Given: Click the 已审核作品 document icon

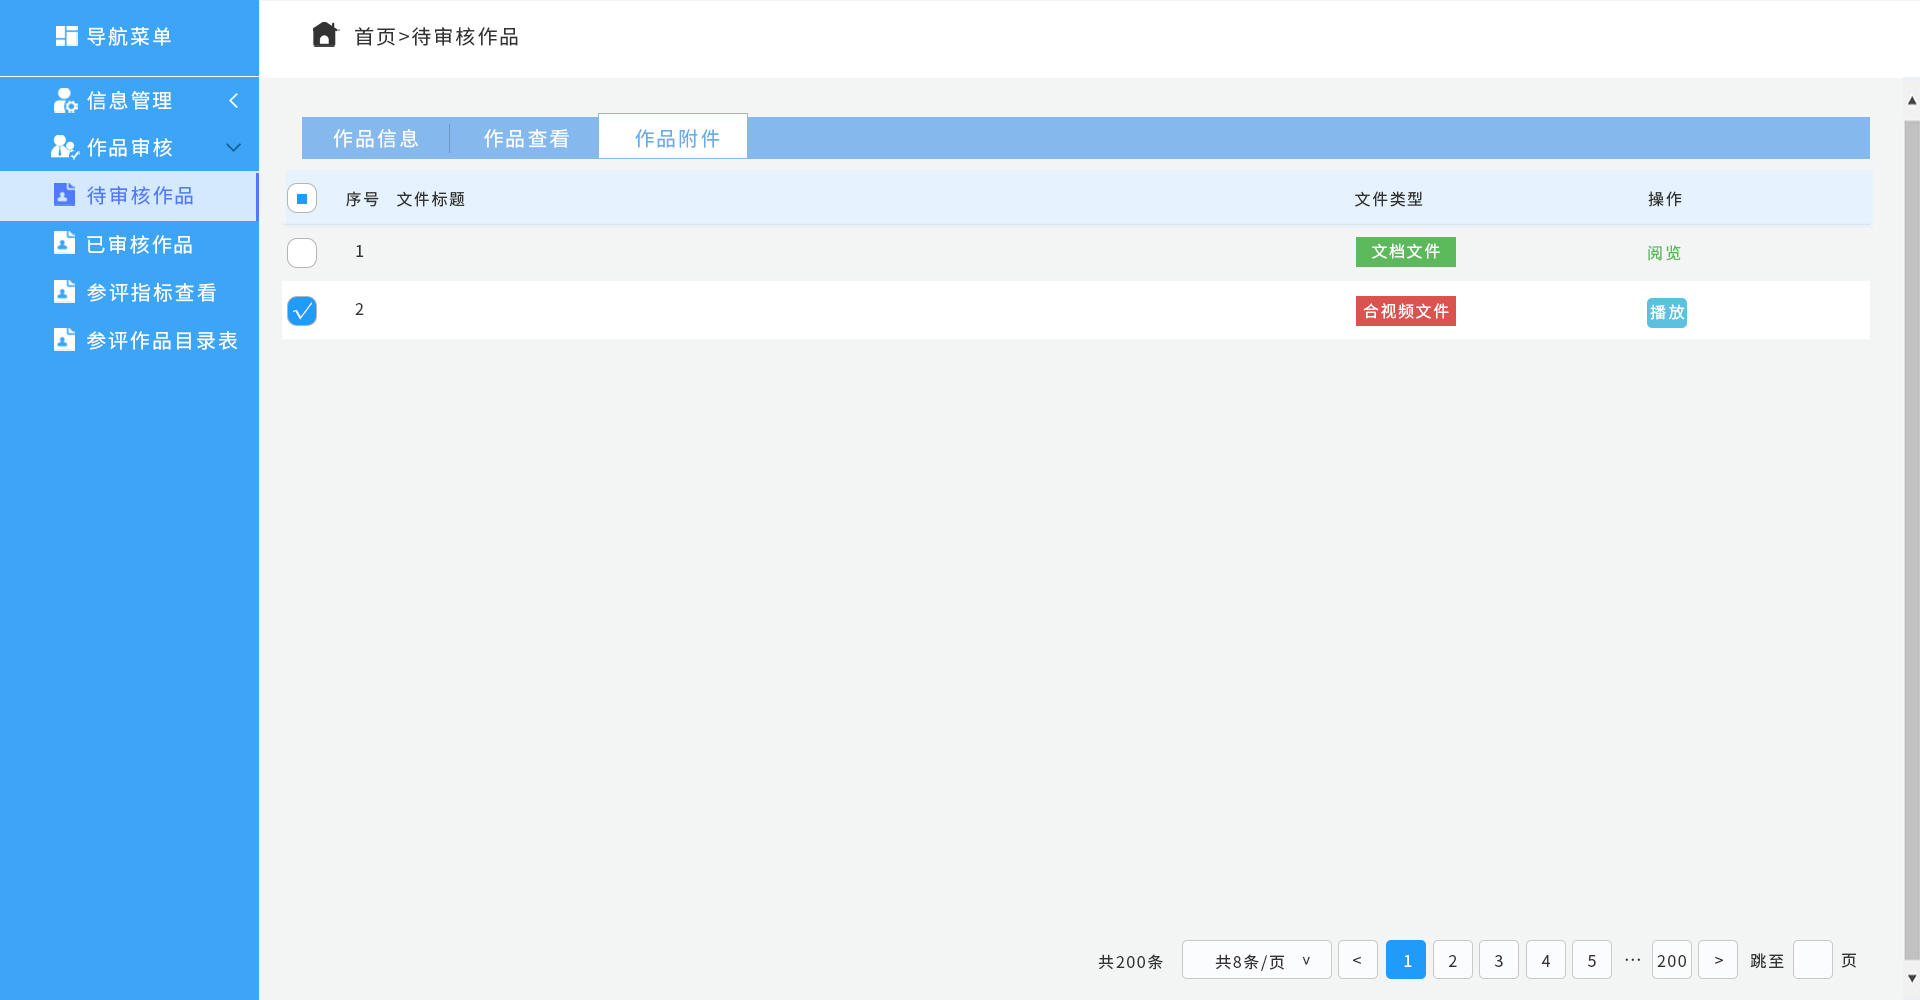Looking at the screenshot, I should click(64, 243).
